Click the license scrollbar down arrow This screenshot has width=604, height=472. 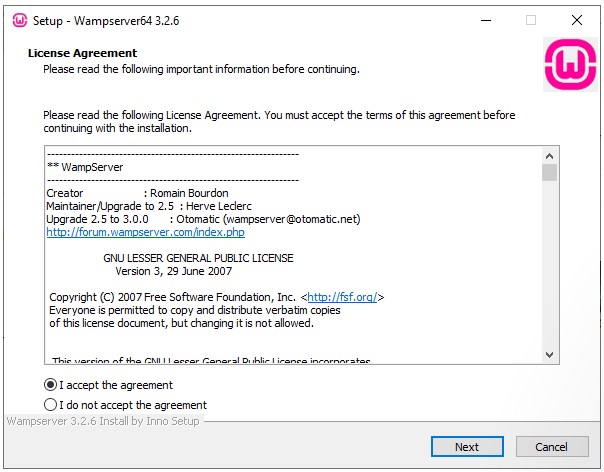(x=549, y=354)
